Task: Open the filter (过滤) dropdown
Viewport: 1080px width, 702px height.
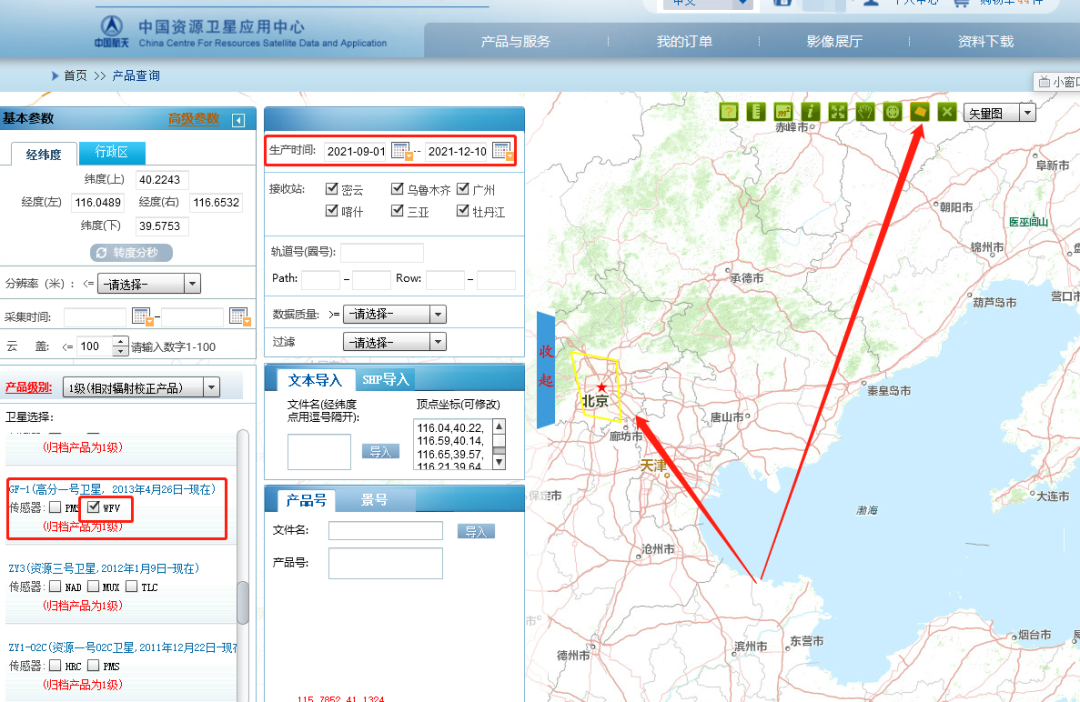Action: pyautogui.click(x=395, y=342)
